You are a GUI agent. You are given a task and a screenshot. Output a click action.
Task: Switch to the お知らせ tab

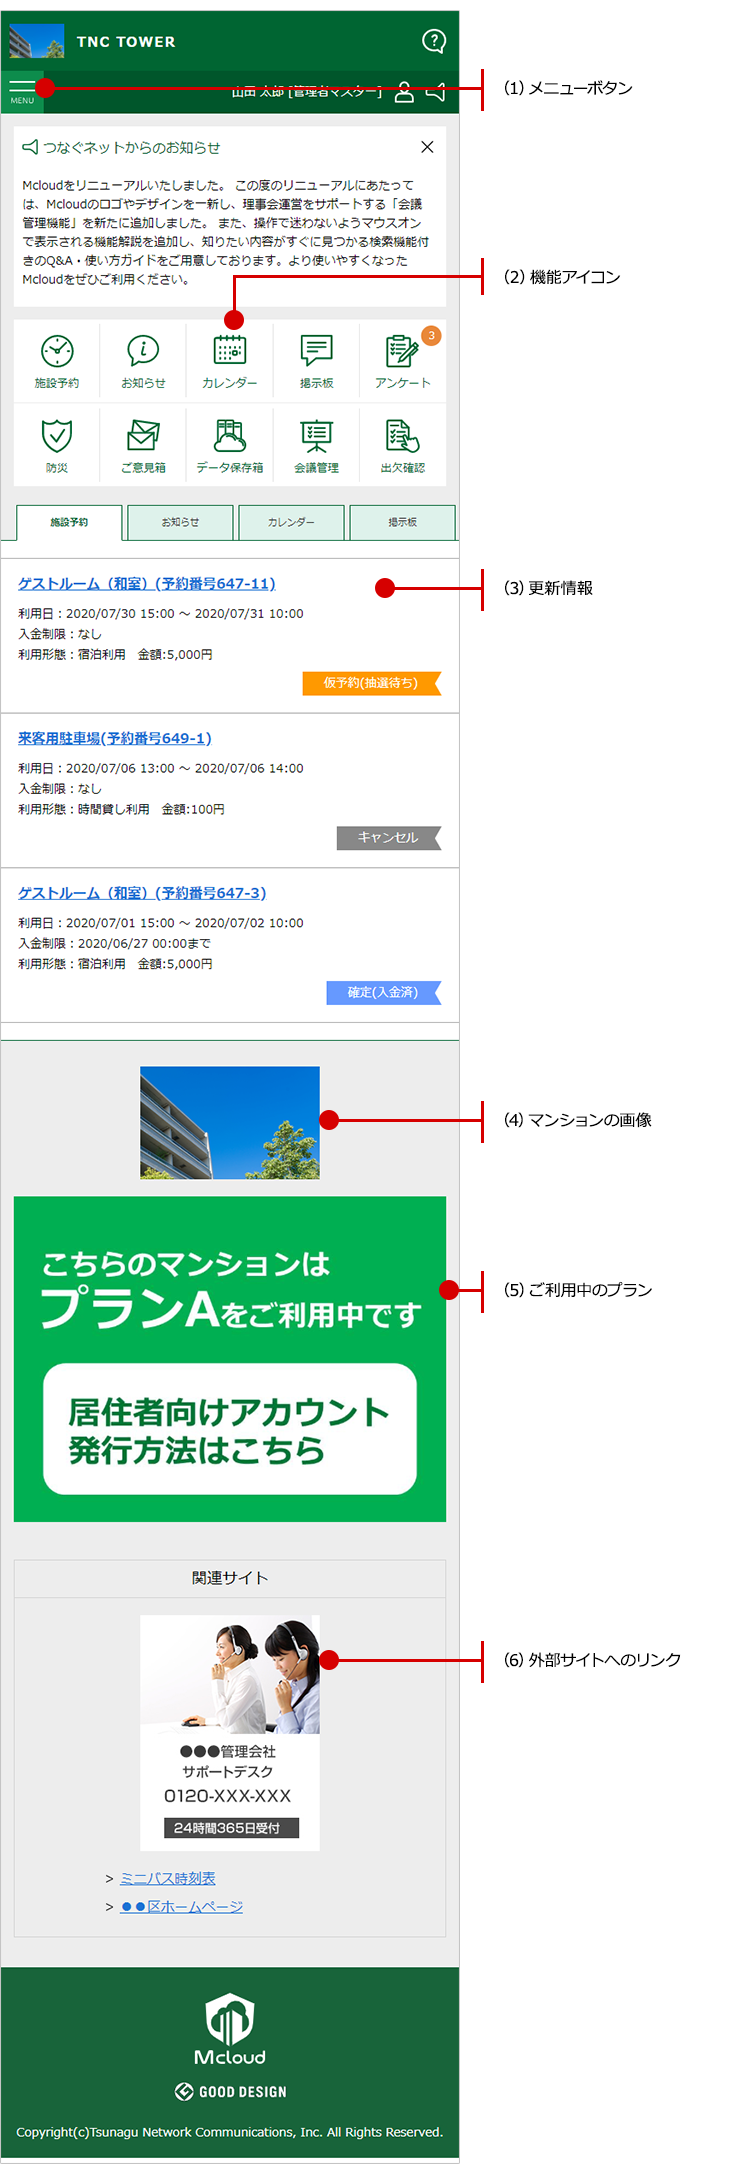(x=180, y=522)
